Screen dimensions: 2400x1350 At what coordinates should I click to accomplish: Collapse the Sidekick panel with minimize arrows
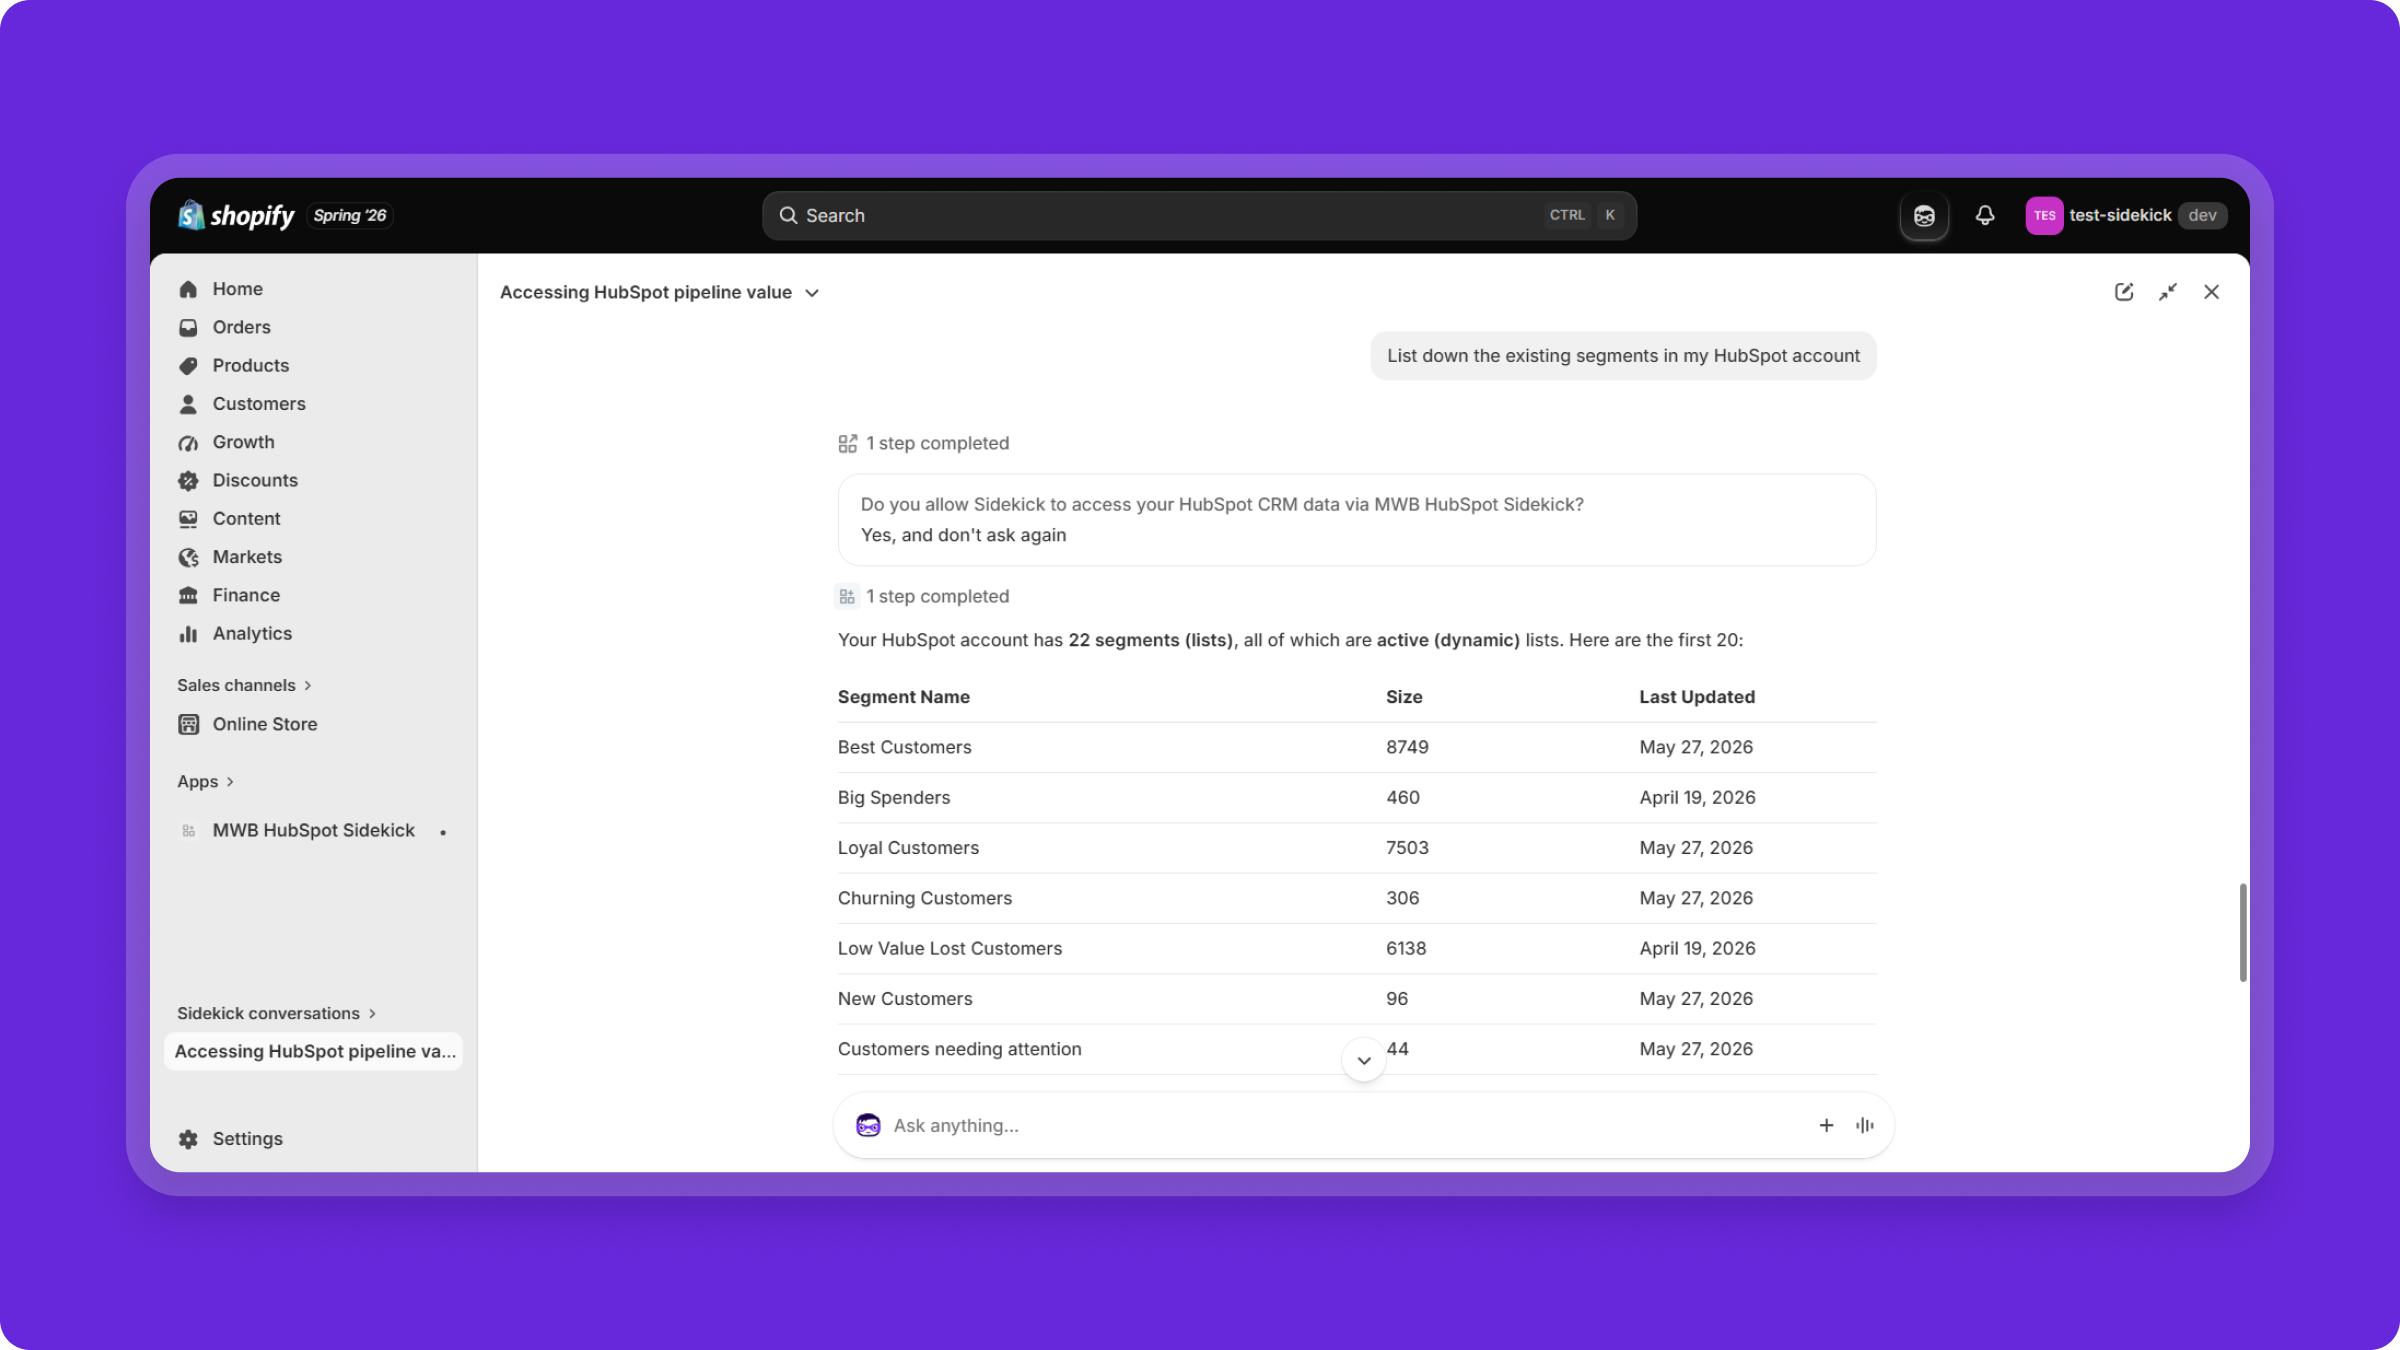click(2168, 292)
